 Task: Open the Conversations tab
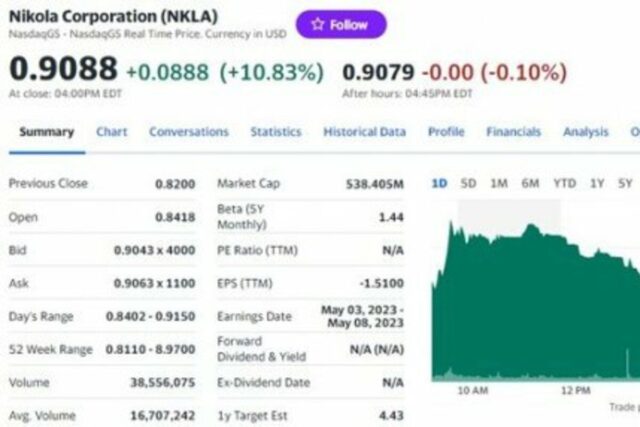coord(189,132)
